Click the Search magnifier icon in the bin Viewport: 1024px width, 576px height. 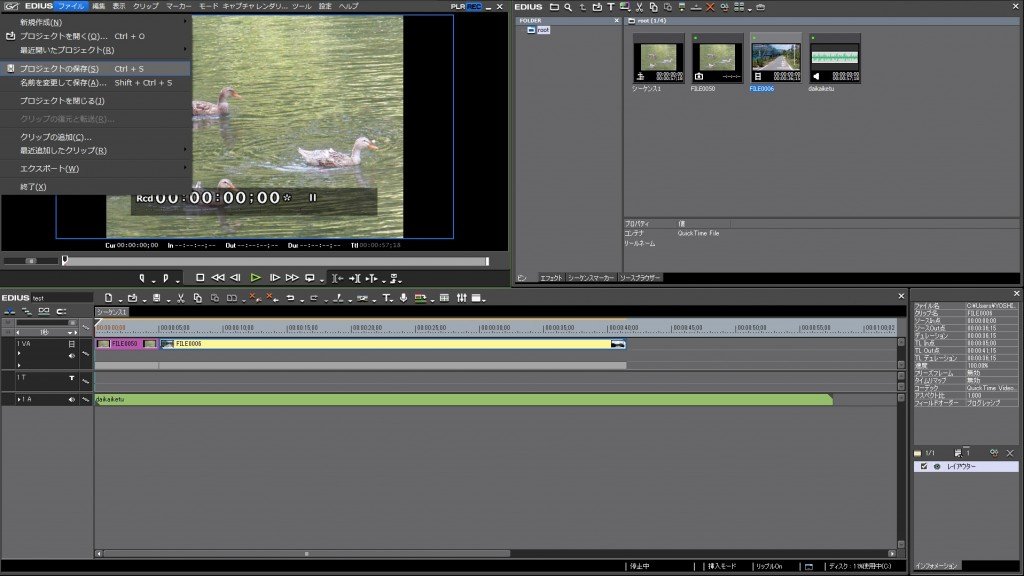(x=568, y=7)
